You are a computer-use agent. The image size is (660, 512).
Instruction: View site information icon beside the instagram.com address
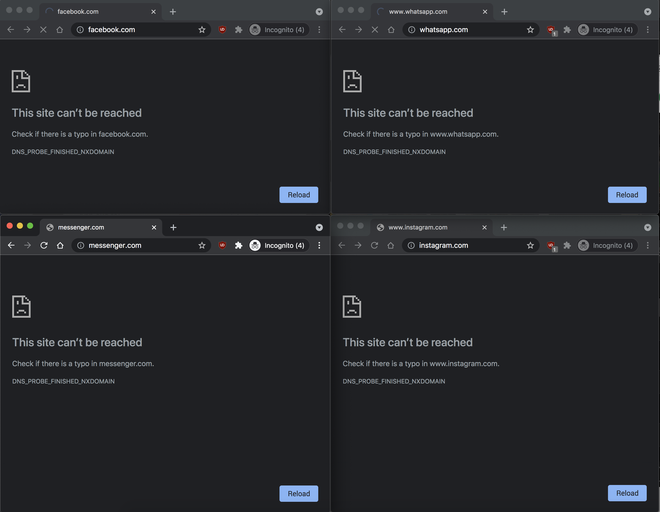410,245
